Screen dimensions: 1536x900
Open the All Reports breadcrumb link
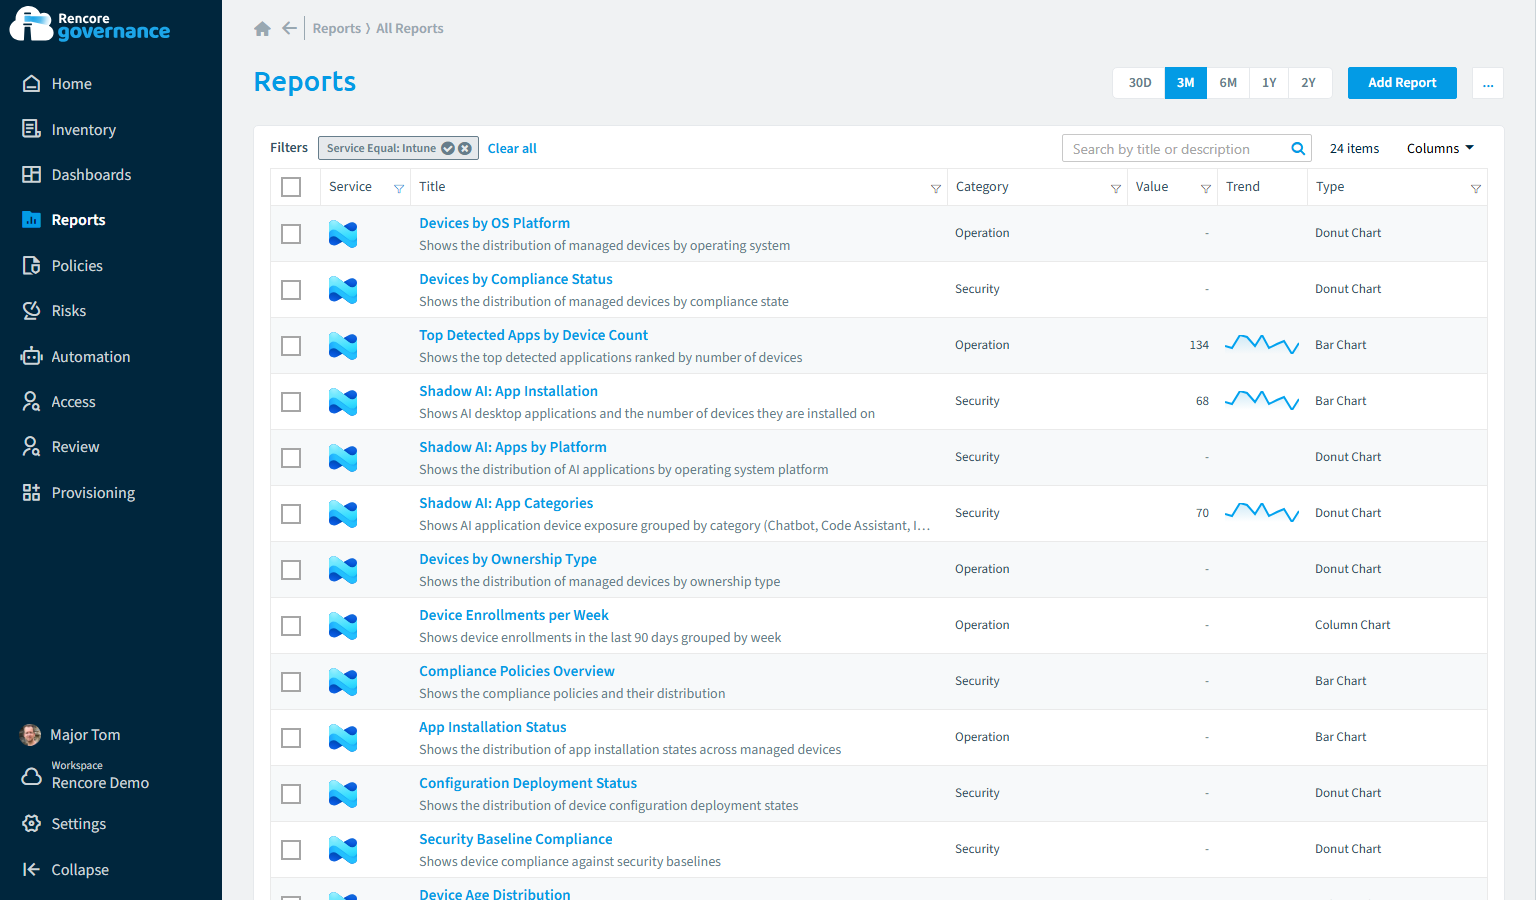(x=409, y=28)
